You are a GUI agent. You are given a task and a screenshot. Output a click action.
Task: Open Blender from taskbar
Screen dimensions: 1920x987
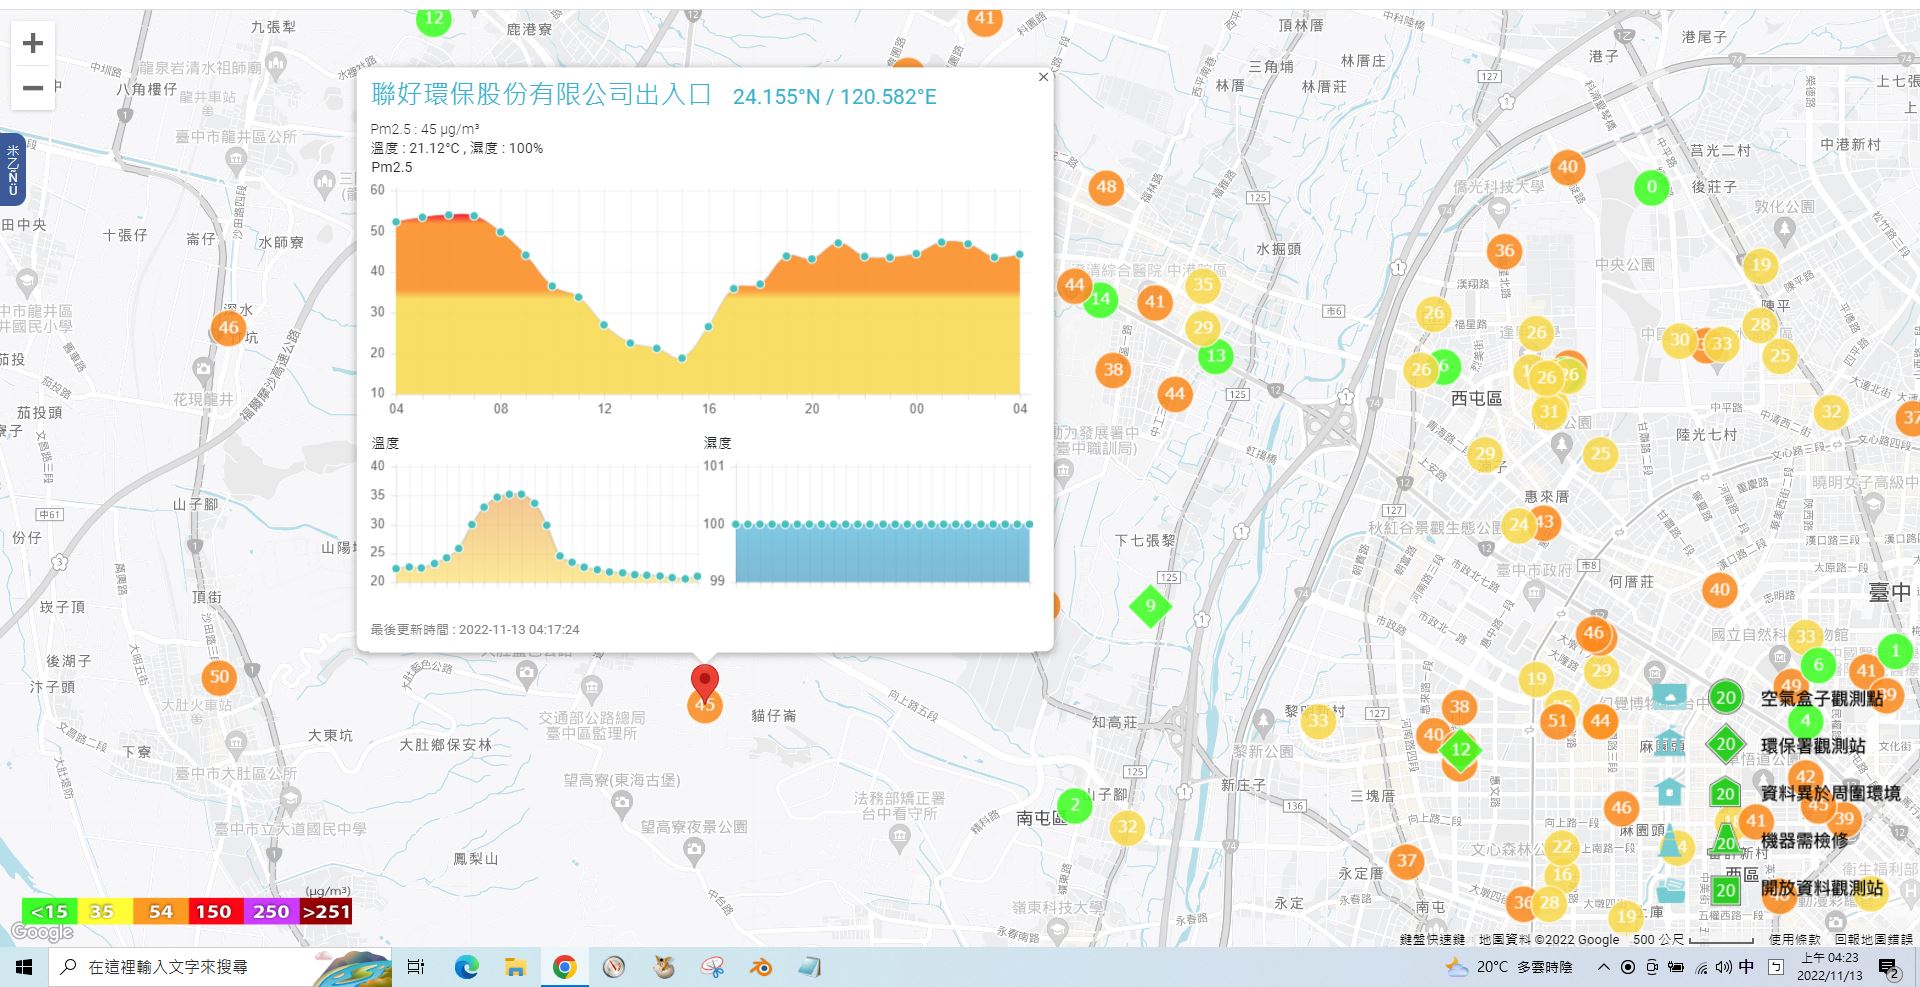[762, 967]
